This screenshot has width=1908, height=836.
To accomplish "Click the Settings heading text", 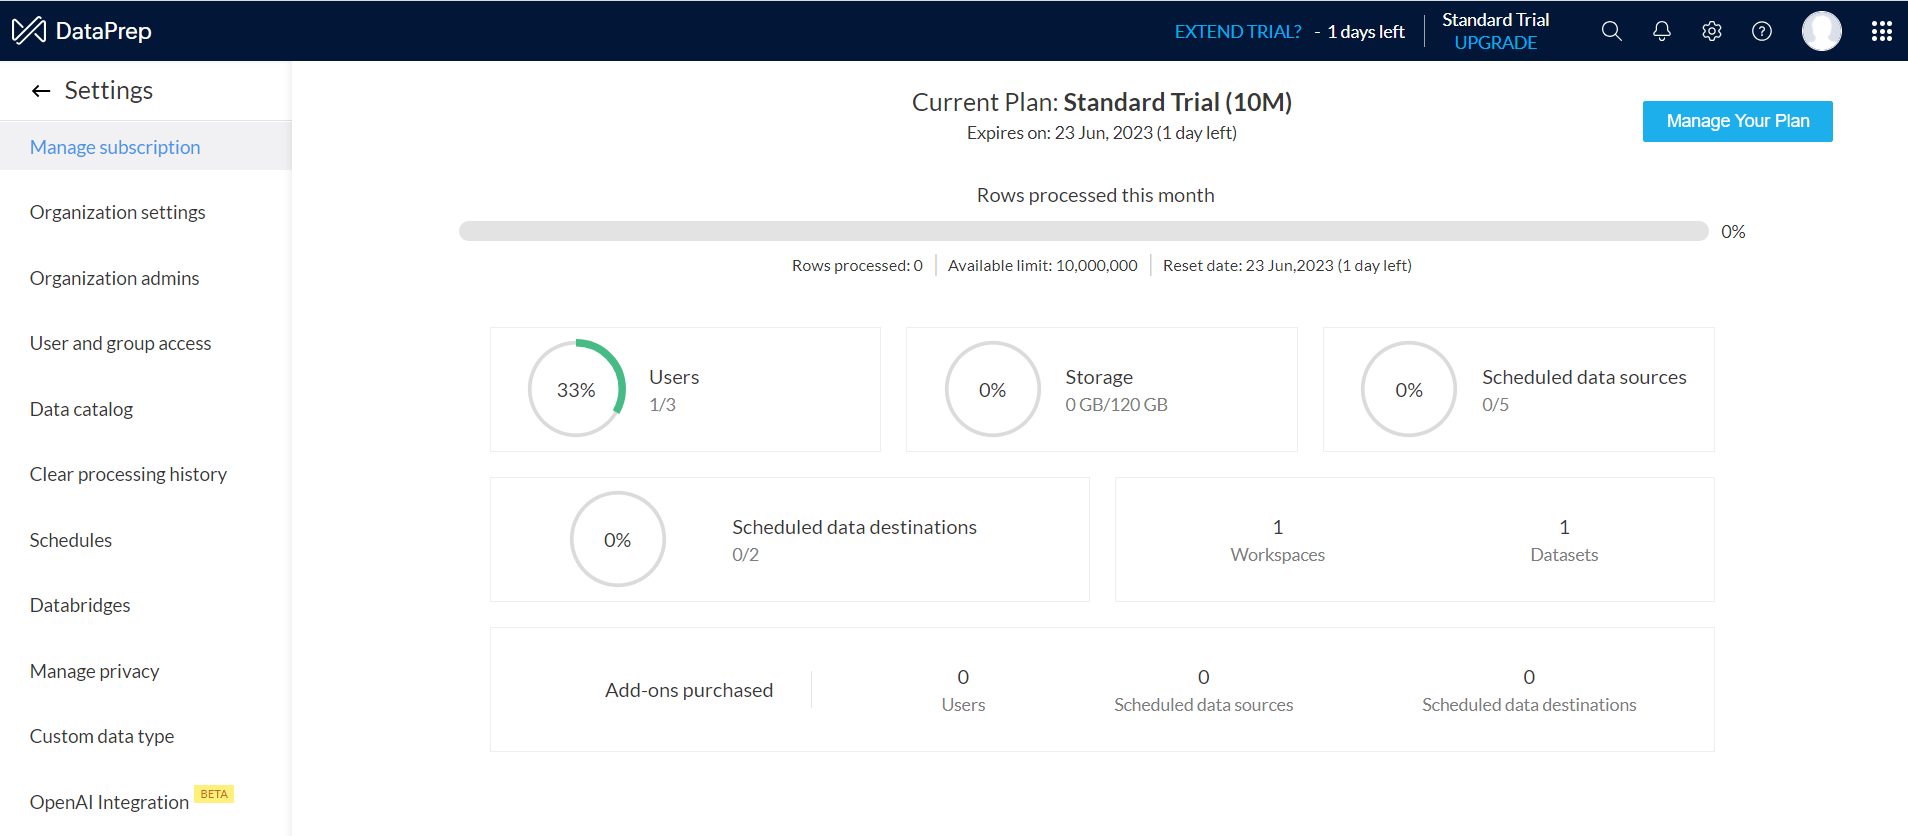I will [x=109, y=91].
